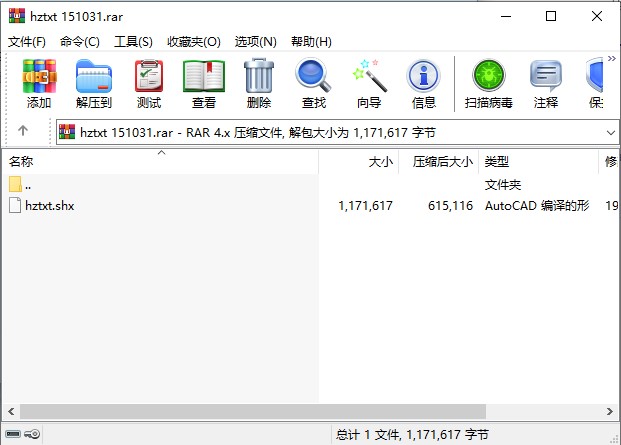Screen dimensions: 621x445
Task: Open the Find (查找) magnifier tool
Action: click(x=314, y=84)
